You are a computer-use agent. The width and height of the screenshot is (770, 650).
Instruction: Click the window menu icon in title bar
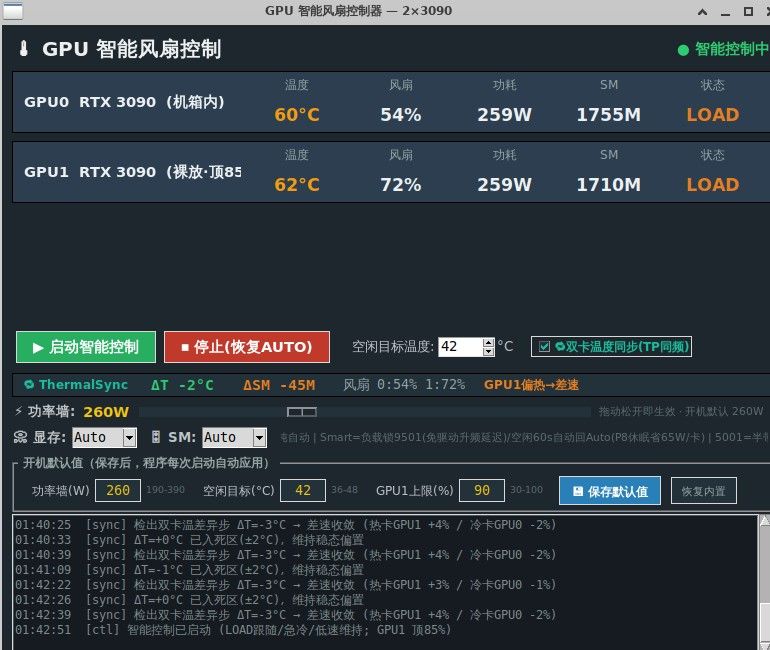click(x=12, y=10)
